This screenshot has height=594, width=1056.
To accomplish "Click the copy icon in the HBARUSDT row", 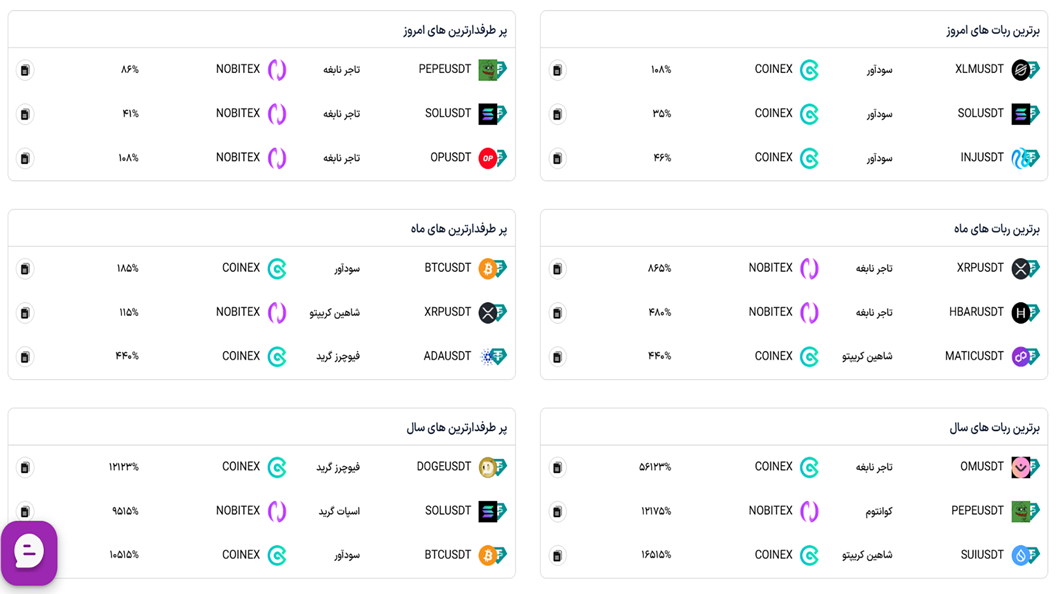I will coord(557,312).
